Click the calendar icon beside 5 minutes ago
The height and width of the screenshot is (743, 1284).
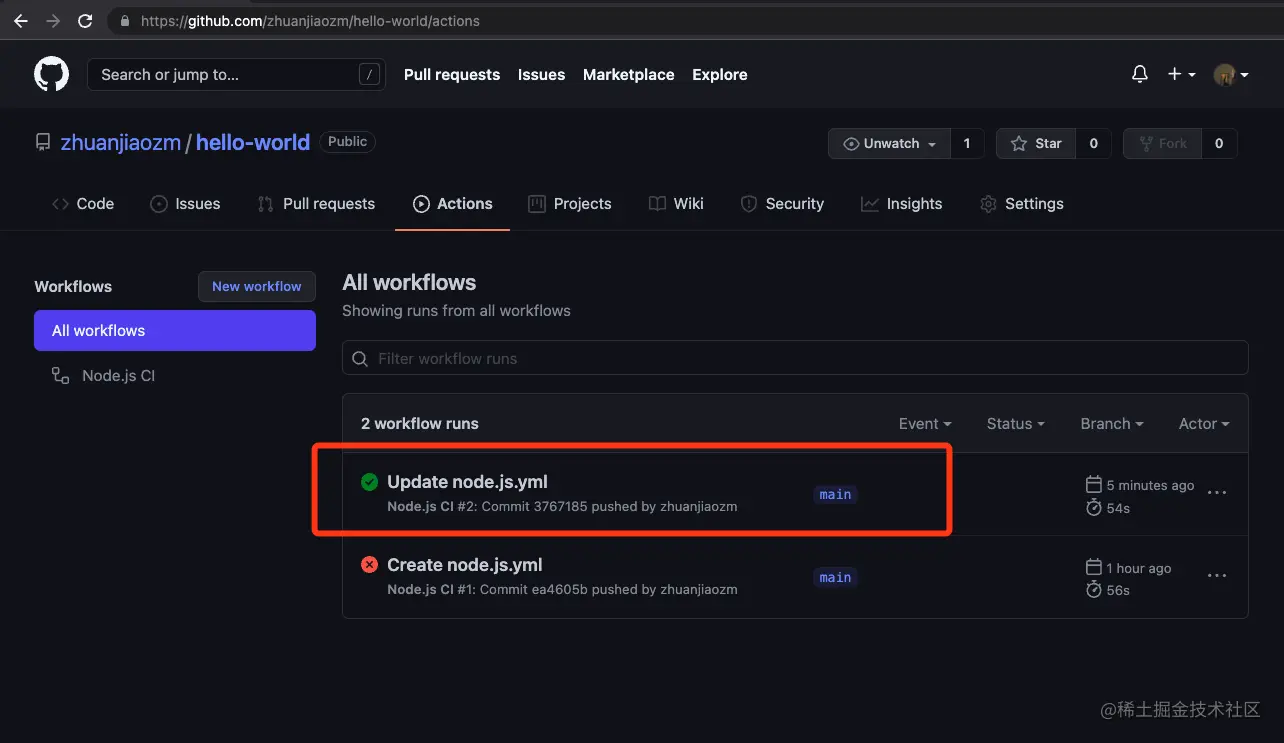click(1093, 485)
